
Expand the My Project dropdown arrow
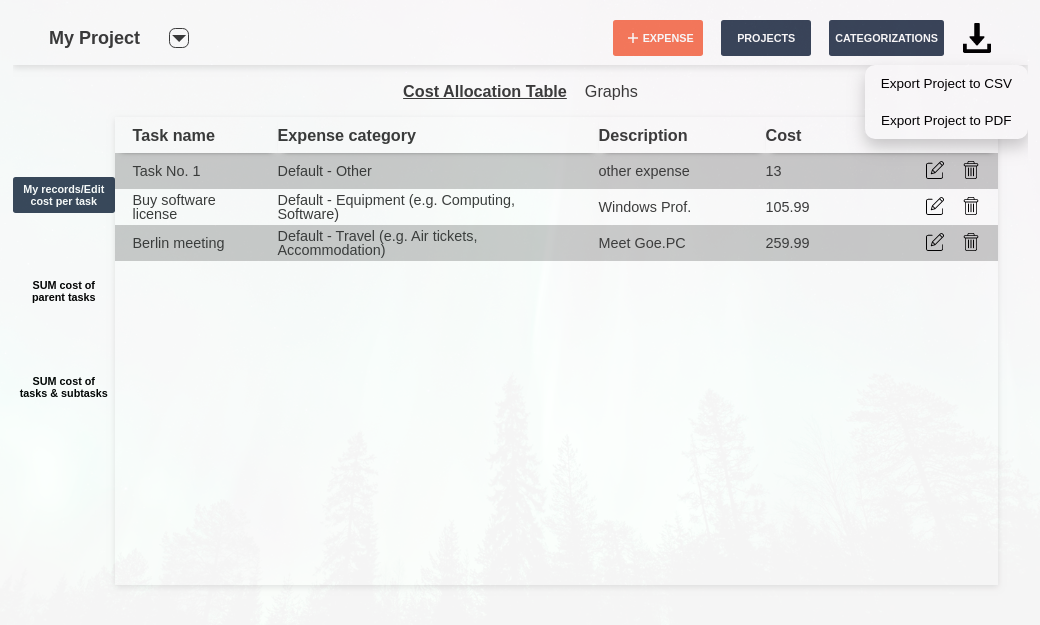tap(179, 38)
